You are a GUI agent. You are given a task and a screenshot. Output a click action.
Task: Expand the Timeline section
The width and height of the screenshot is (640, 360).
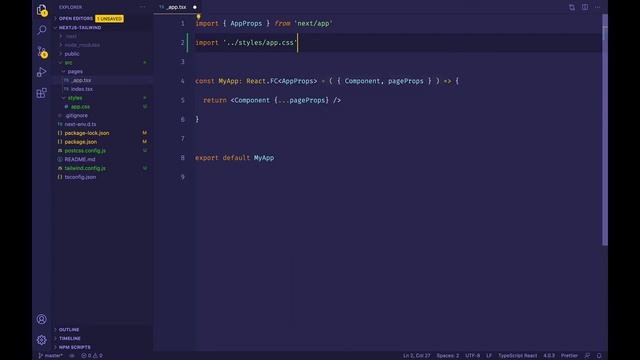(x=69, y=338)
